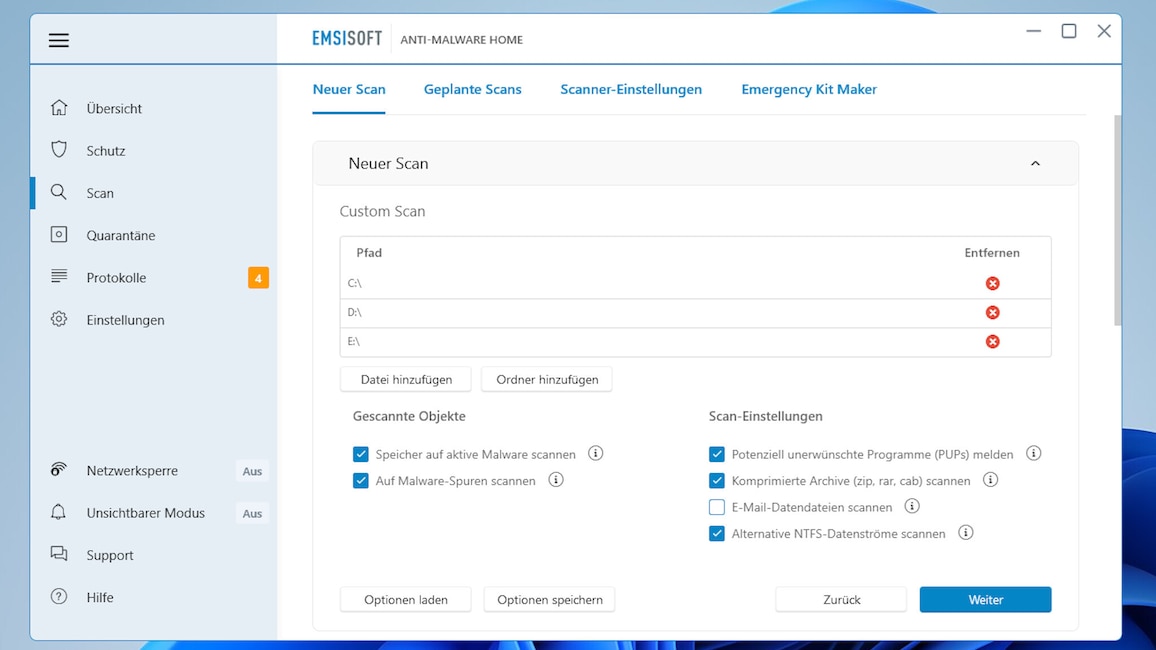Remove the E:\ path from scan
Screen dimensions: 1156x650
point(992,341)
